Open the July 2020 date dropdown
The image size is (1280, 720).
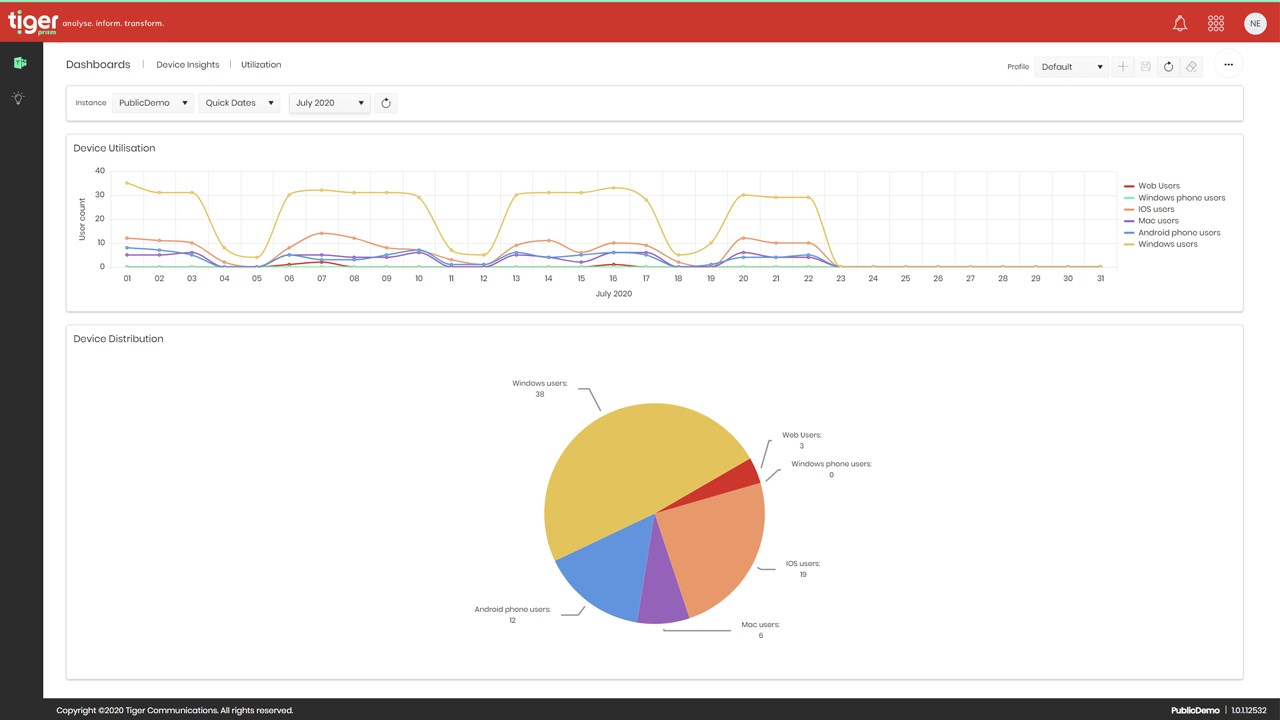pos(330,103)
